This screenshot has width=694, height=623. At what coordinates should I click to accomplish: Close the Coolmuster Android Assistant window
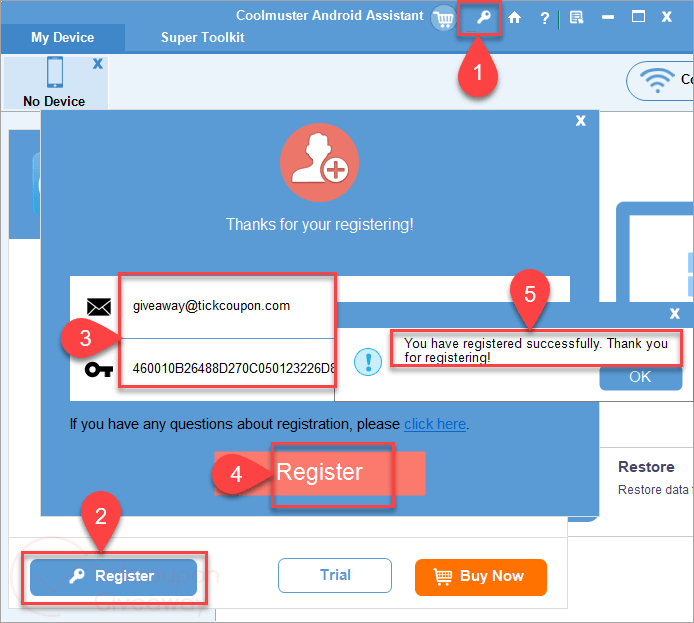667,17
